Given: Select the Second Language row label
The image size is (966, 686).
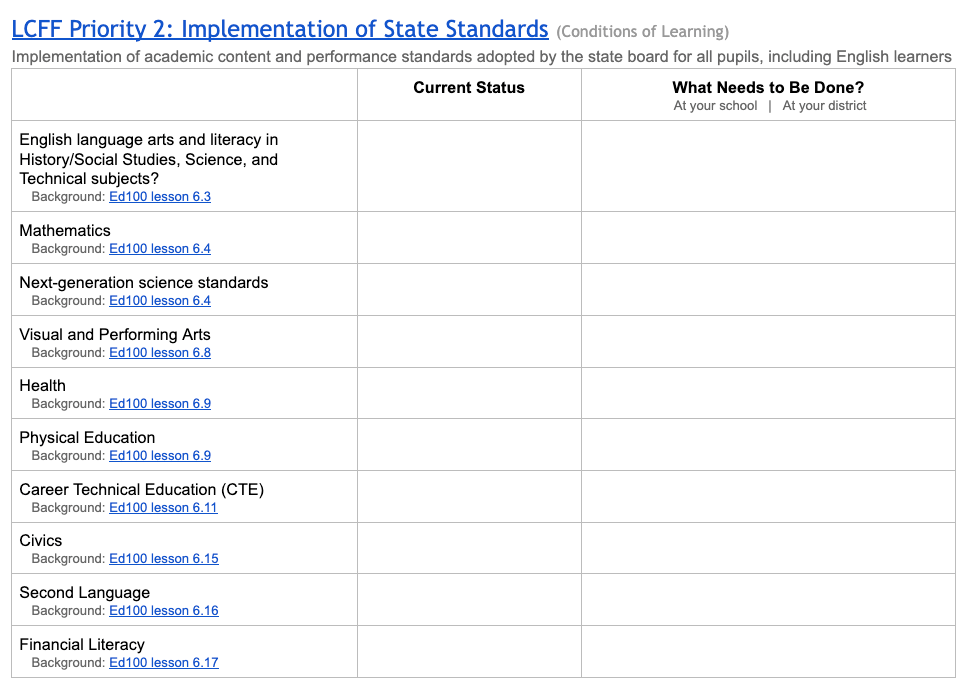Looking at the screenshot, I should pyautogui.click(x=84, y=593).
